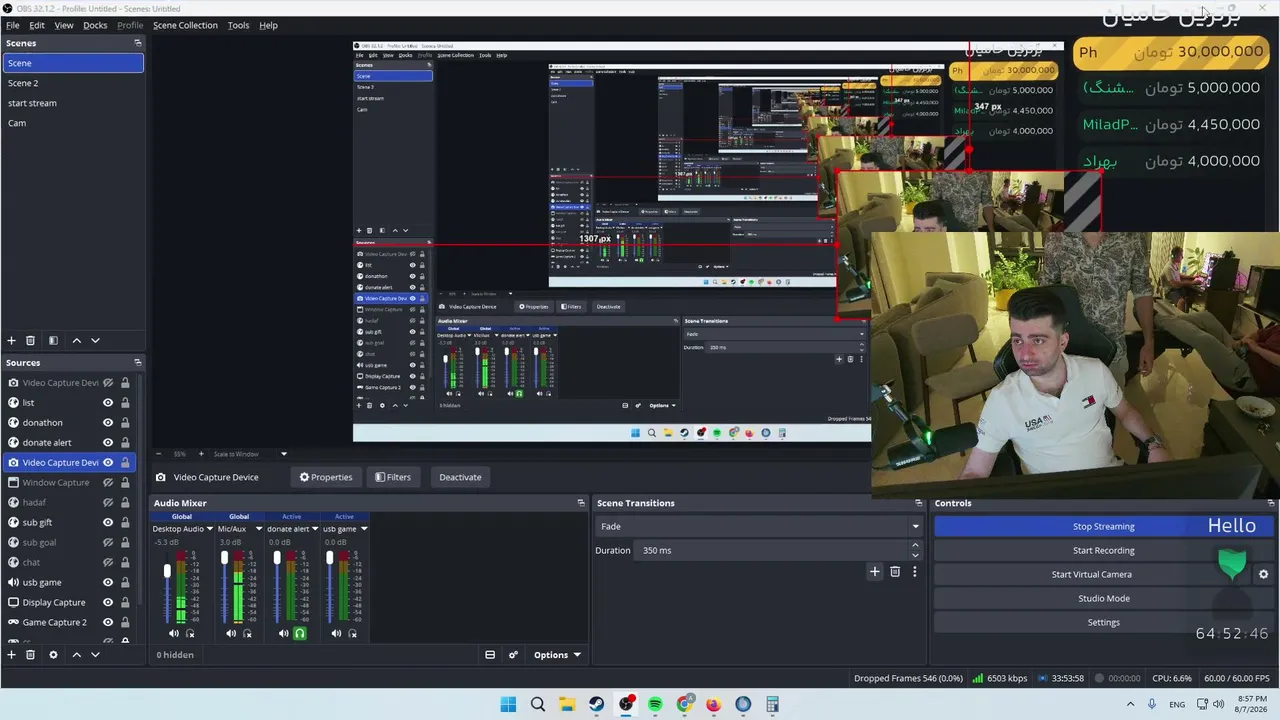This screenshot has height=720, width=1280.
Task: Open the Tools menu
Action: pos(238,25)
